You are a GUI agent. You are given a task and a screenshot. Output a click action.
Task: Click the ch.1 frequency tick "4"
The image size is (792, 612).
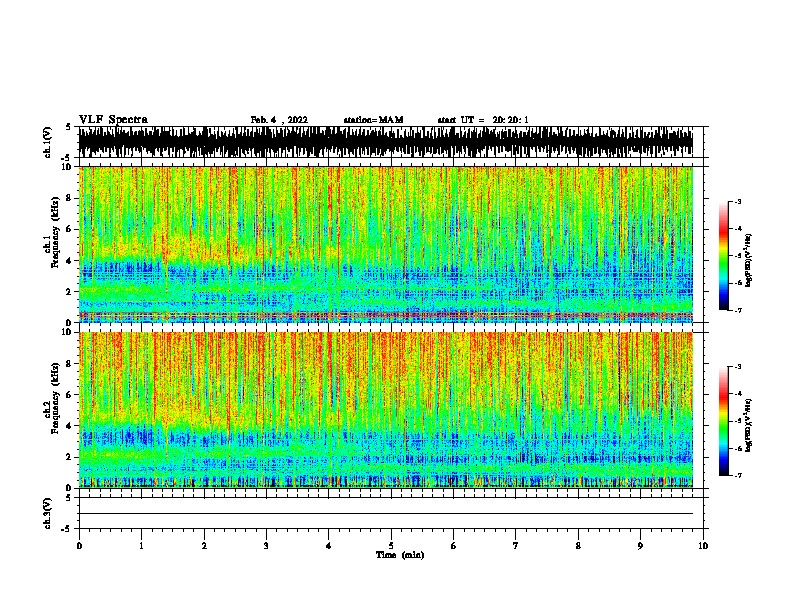tap(69, 261)
